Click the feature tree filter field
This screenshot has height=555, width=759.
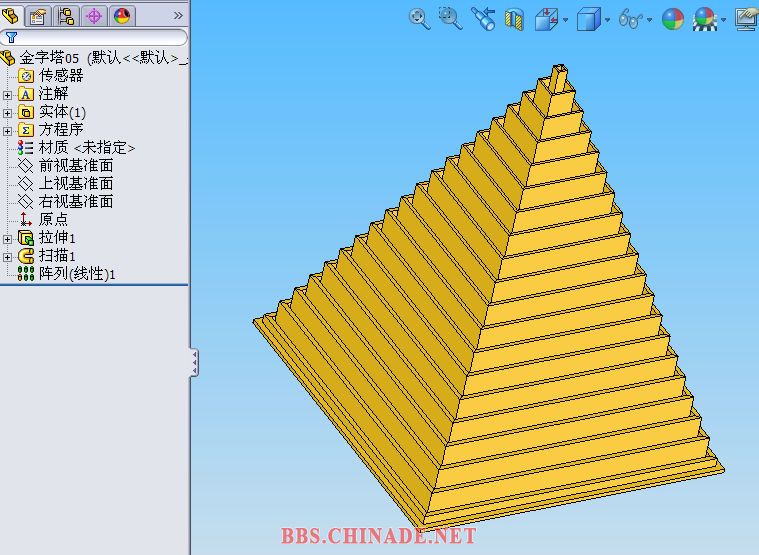point(100,37)
